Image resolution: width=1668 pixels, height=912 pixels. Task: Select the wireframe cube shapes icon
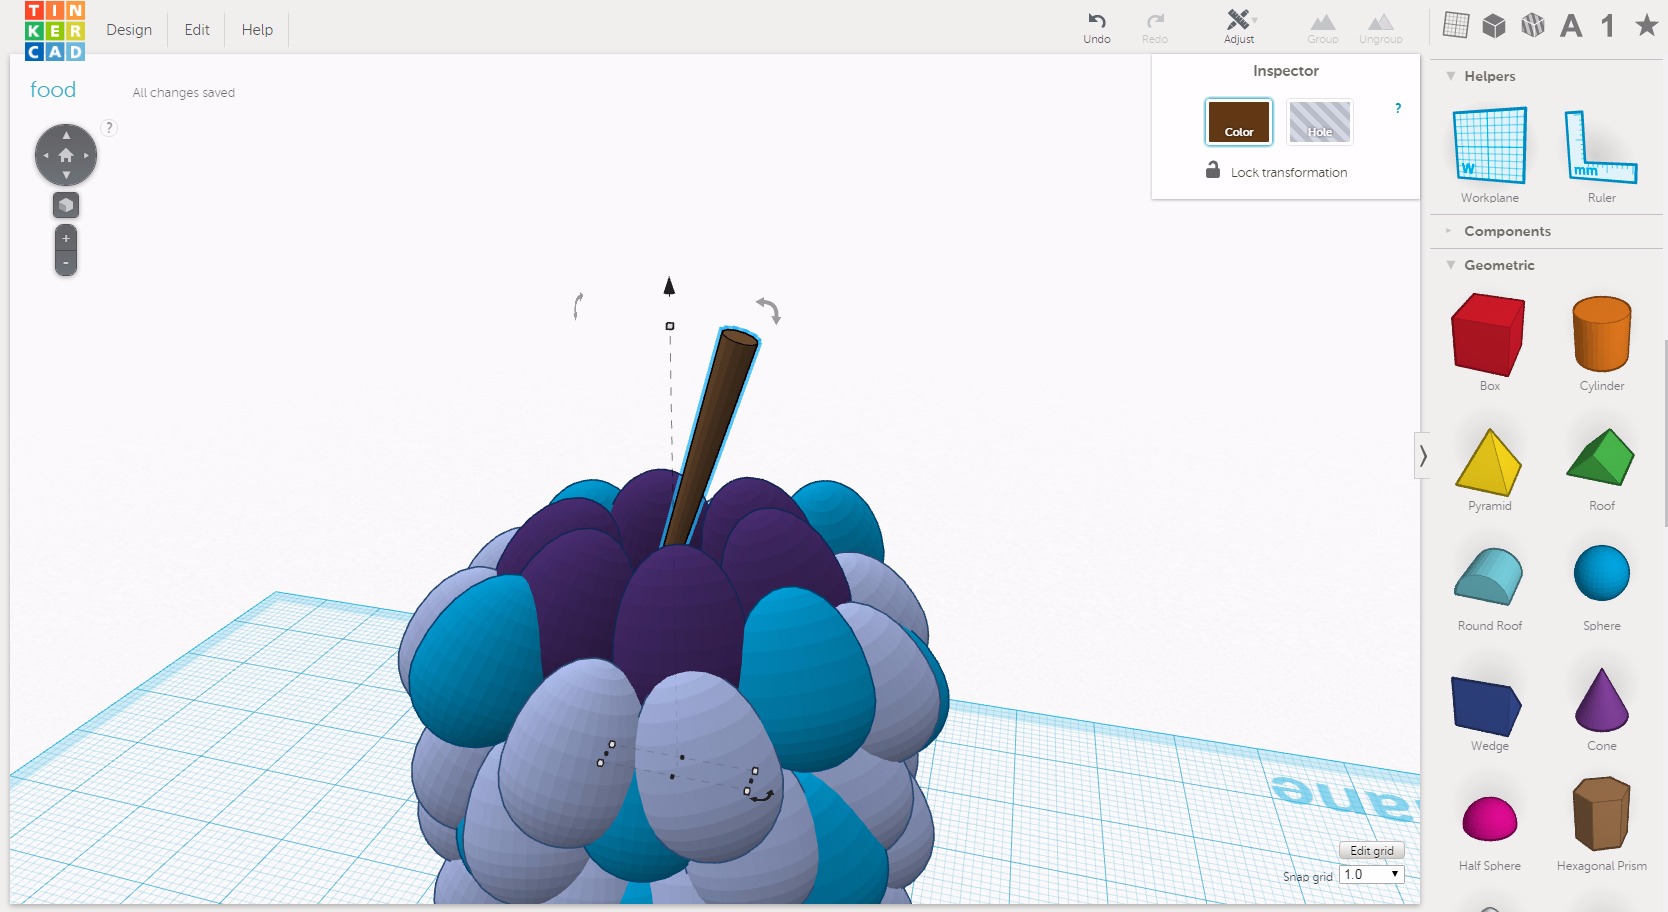pyautogui.click(x=1533, y=25)
